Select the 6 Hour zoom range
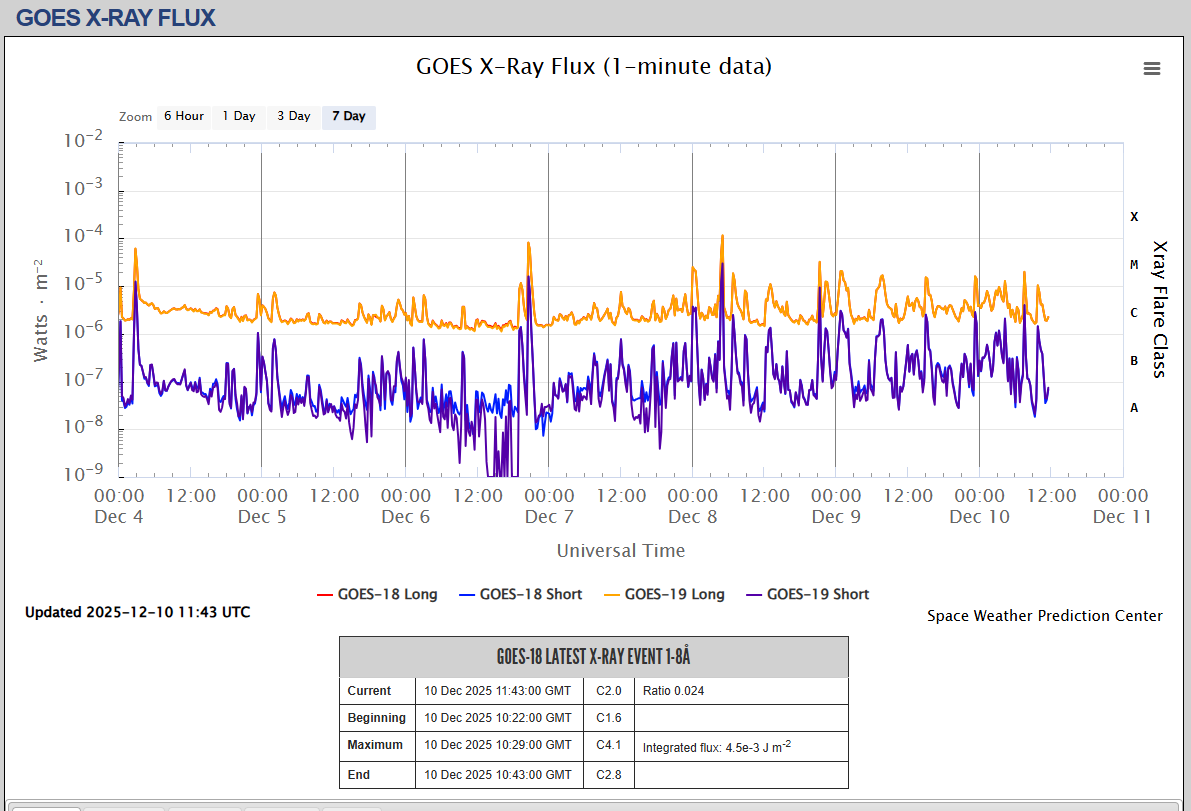This screenshot has width=1191, height=811. tap(184, 116)
